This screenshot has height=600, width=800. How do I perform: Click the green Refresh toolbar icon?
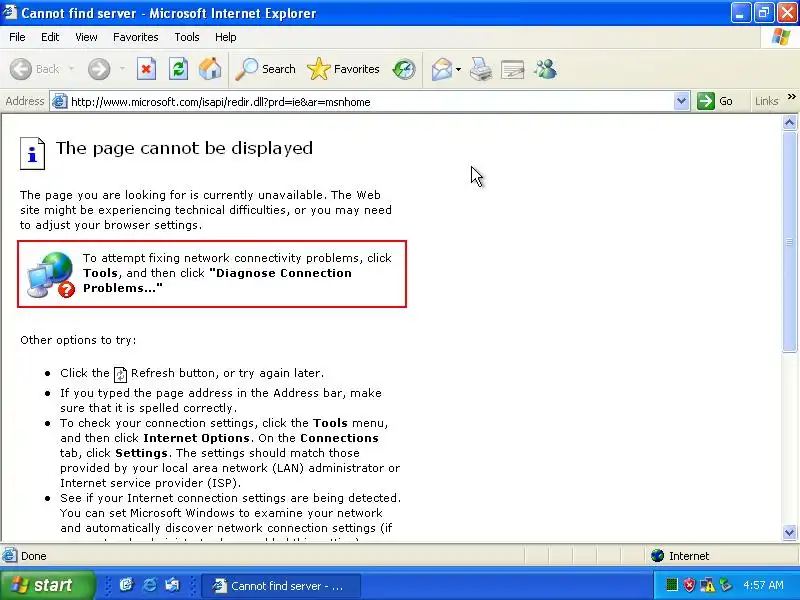tap(178, 69)
